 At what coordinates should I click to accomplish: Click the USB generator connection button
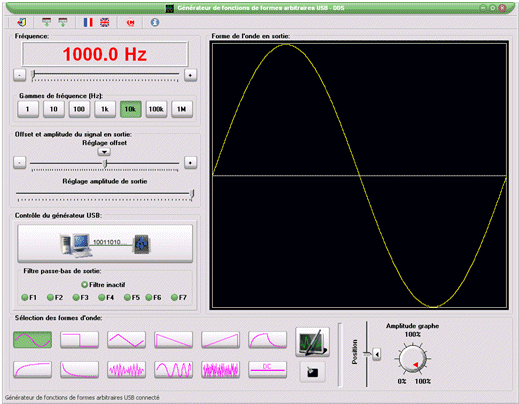pyautogui.click(x=105, y=244)
